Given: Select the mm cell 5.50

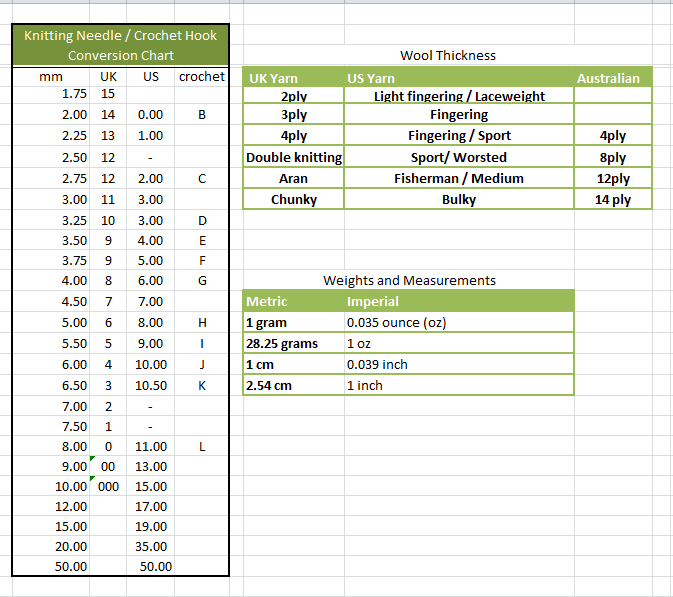Looking at the screenshot, I should (51, 343).
